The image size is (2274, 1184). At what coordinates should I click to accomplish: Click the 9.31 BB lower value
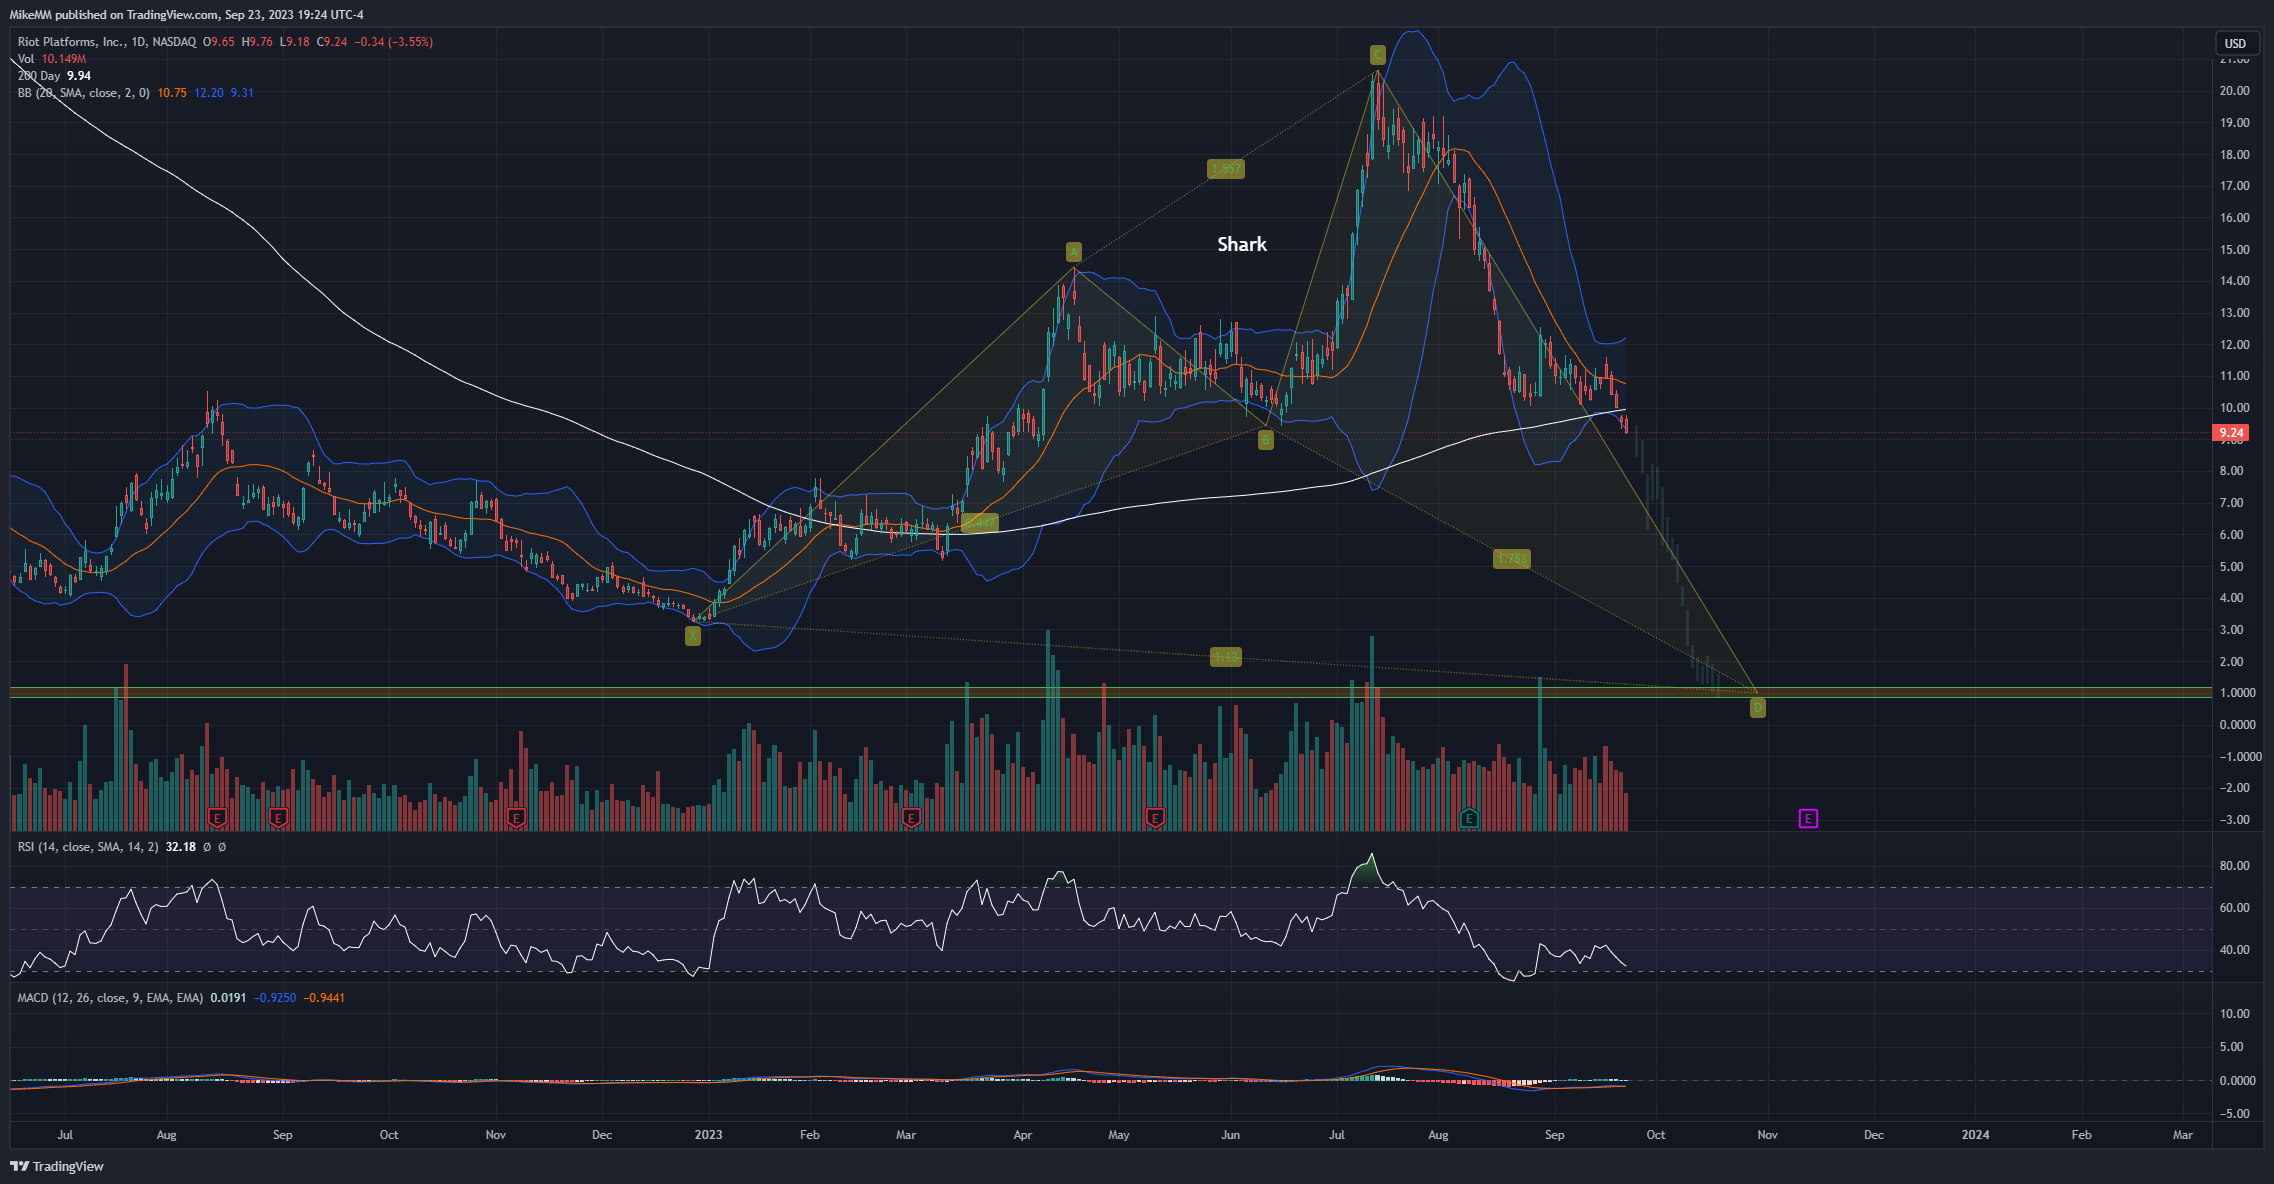coord(242,93)
